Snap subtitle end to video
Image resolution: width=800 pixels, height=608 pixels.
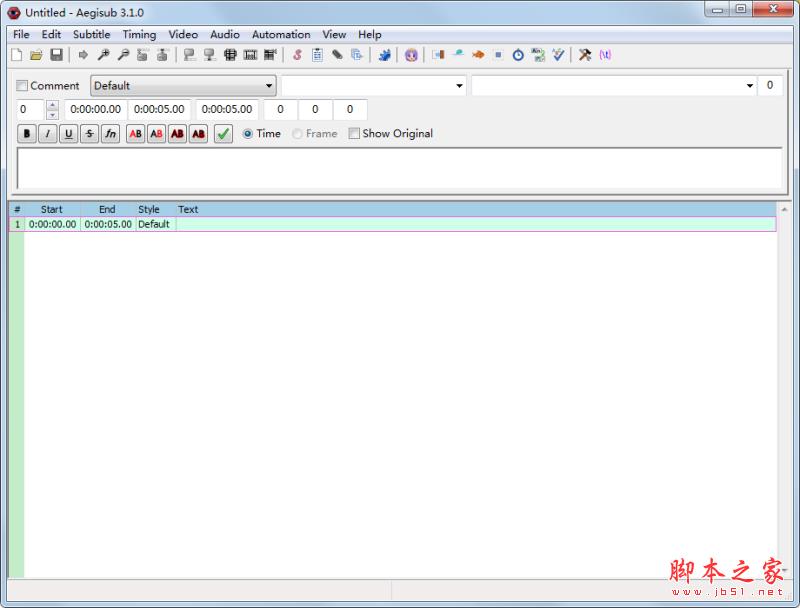tap(209, 55)
